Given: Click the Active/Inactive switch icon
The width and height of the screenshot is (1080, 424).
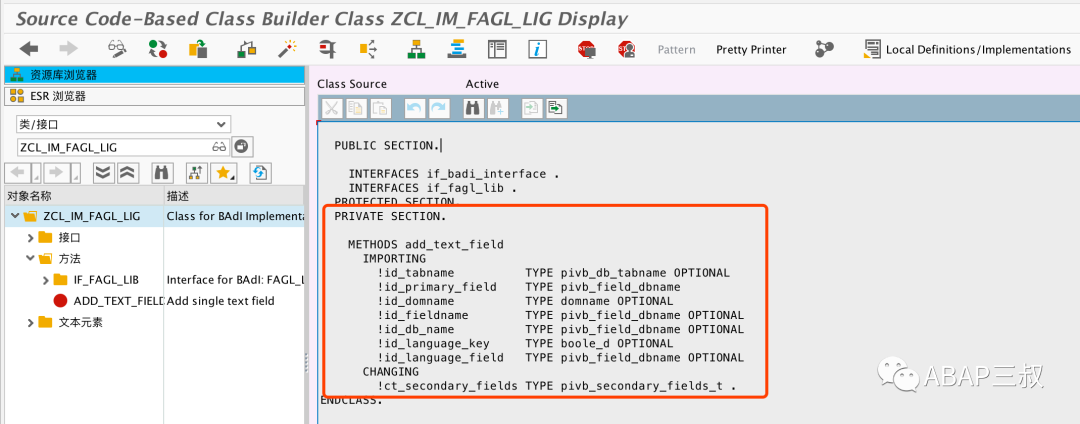Looking at the screenshot, I should [x=158, y=49].
